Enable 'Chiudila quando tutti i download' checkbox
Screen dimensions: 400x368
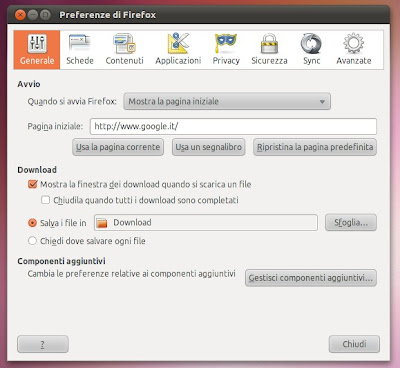point(45,200)
